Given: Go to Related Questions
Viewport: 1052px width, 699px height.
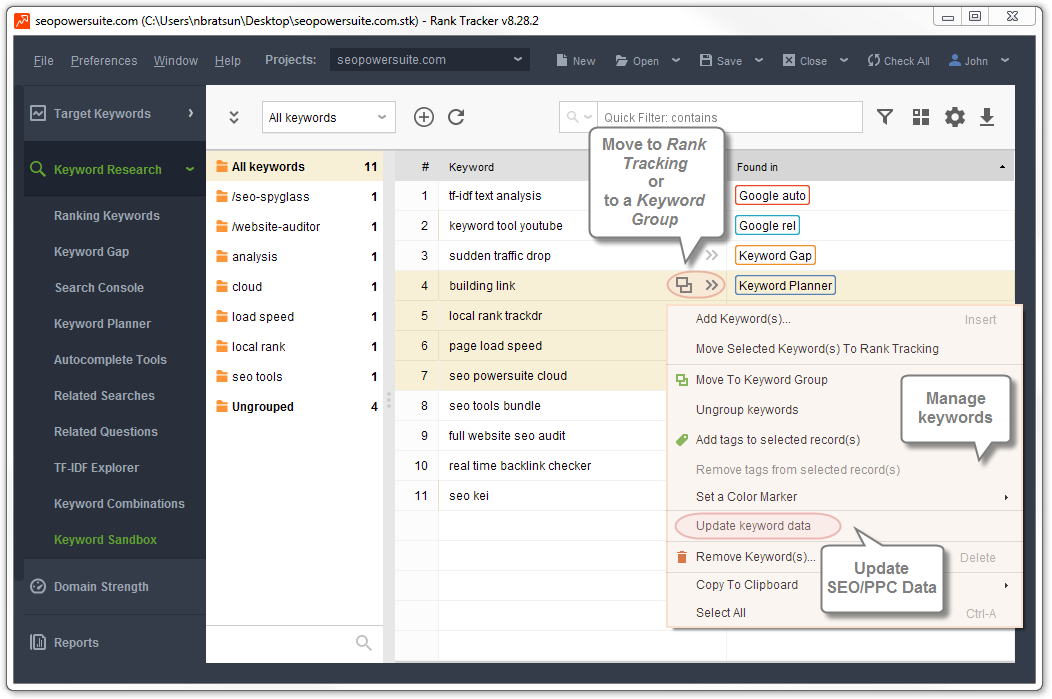Looking at the screenshot, I should [x=105, y=432].
